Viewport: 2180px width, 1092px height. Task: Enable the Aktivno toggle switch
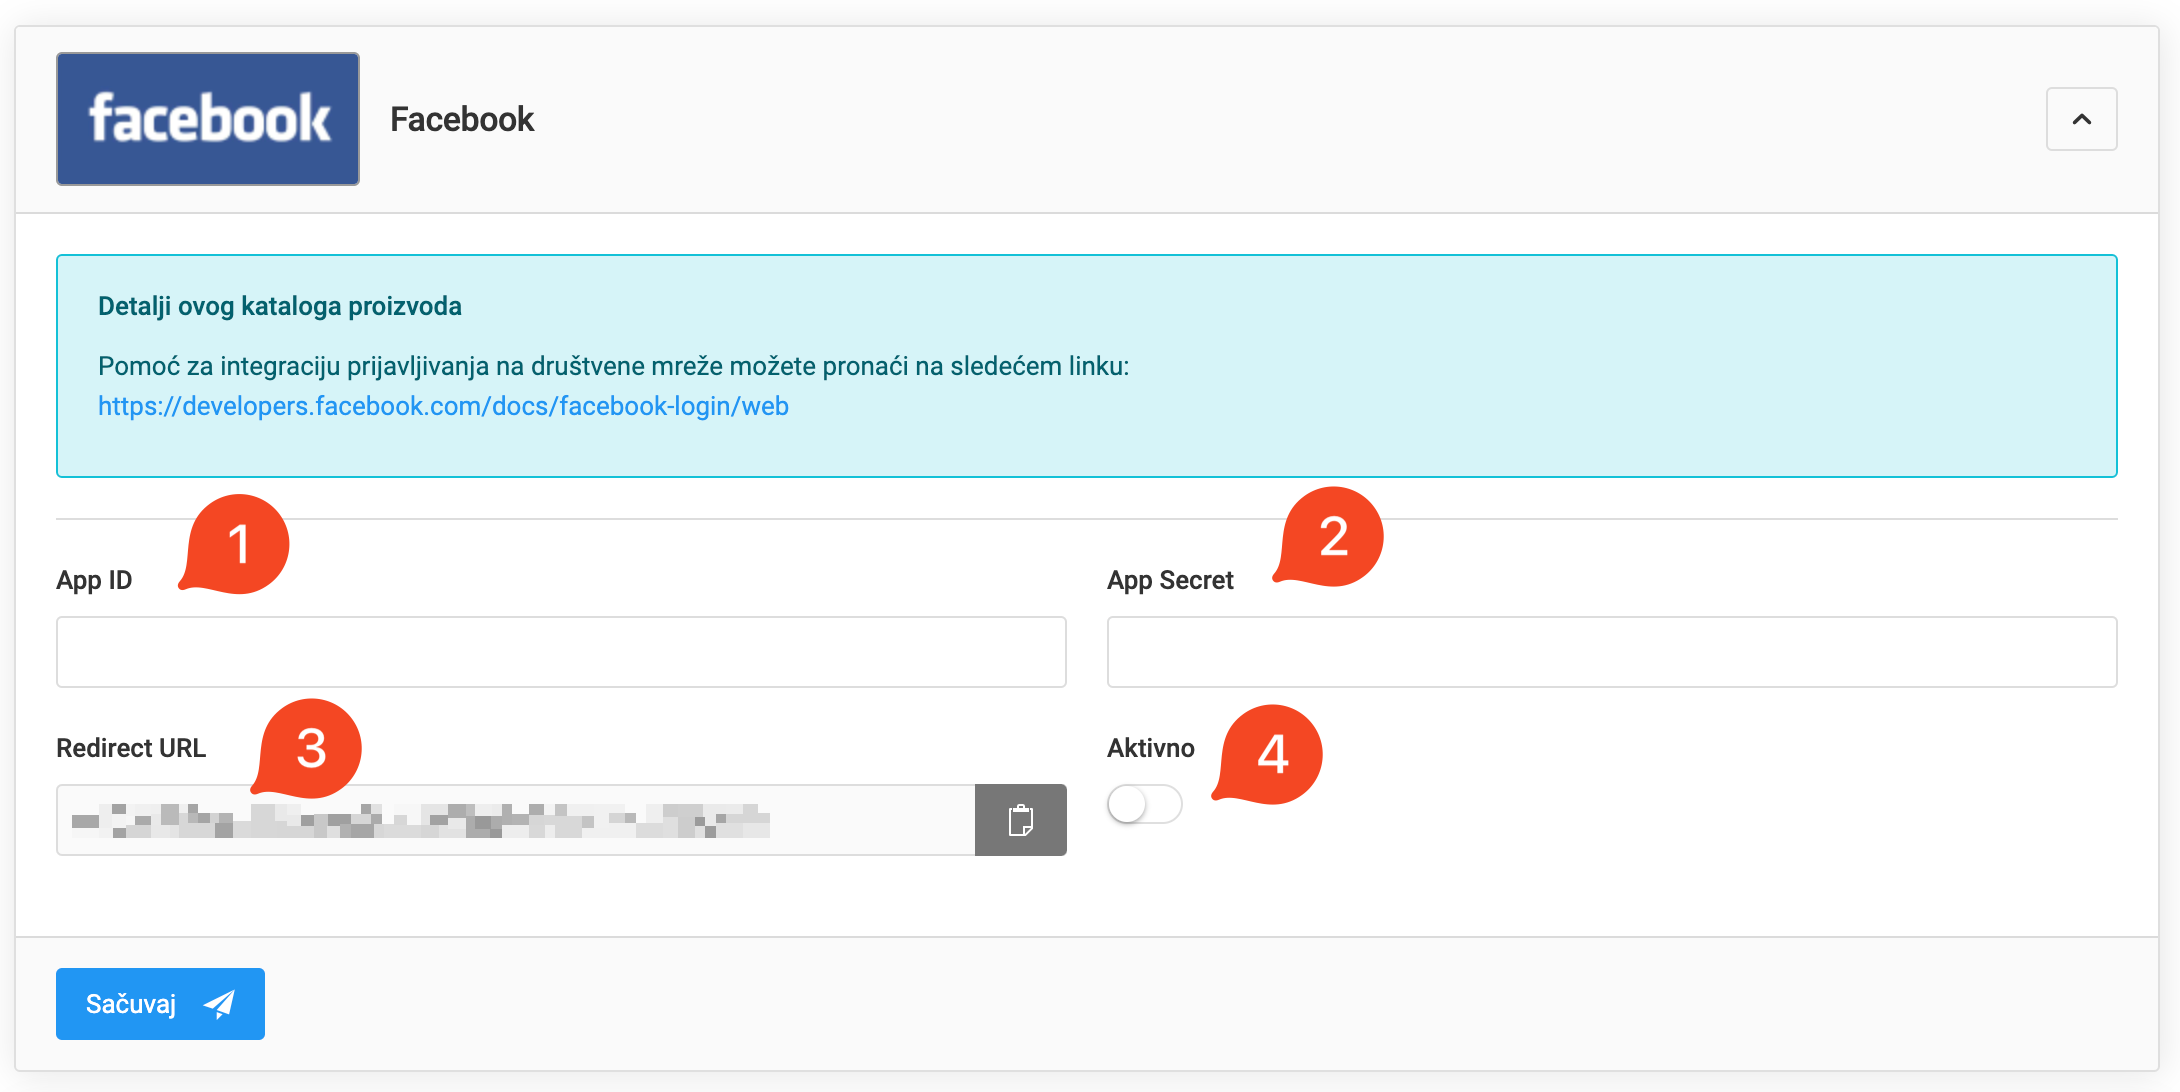tap(1144, 804)
